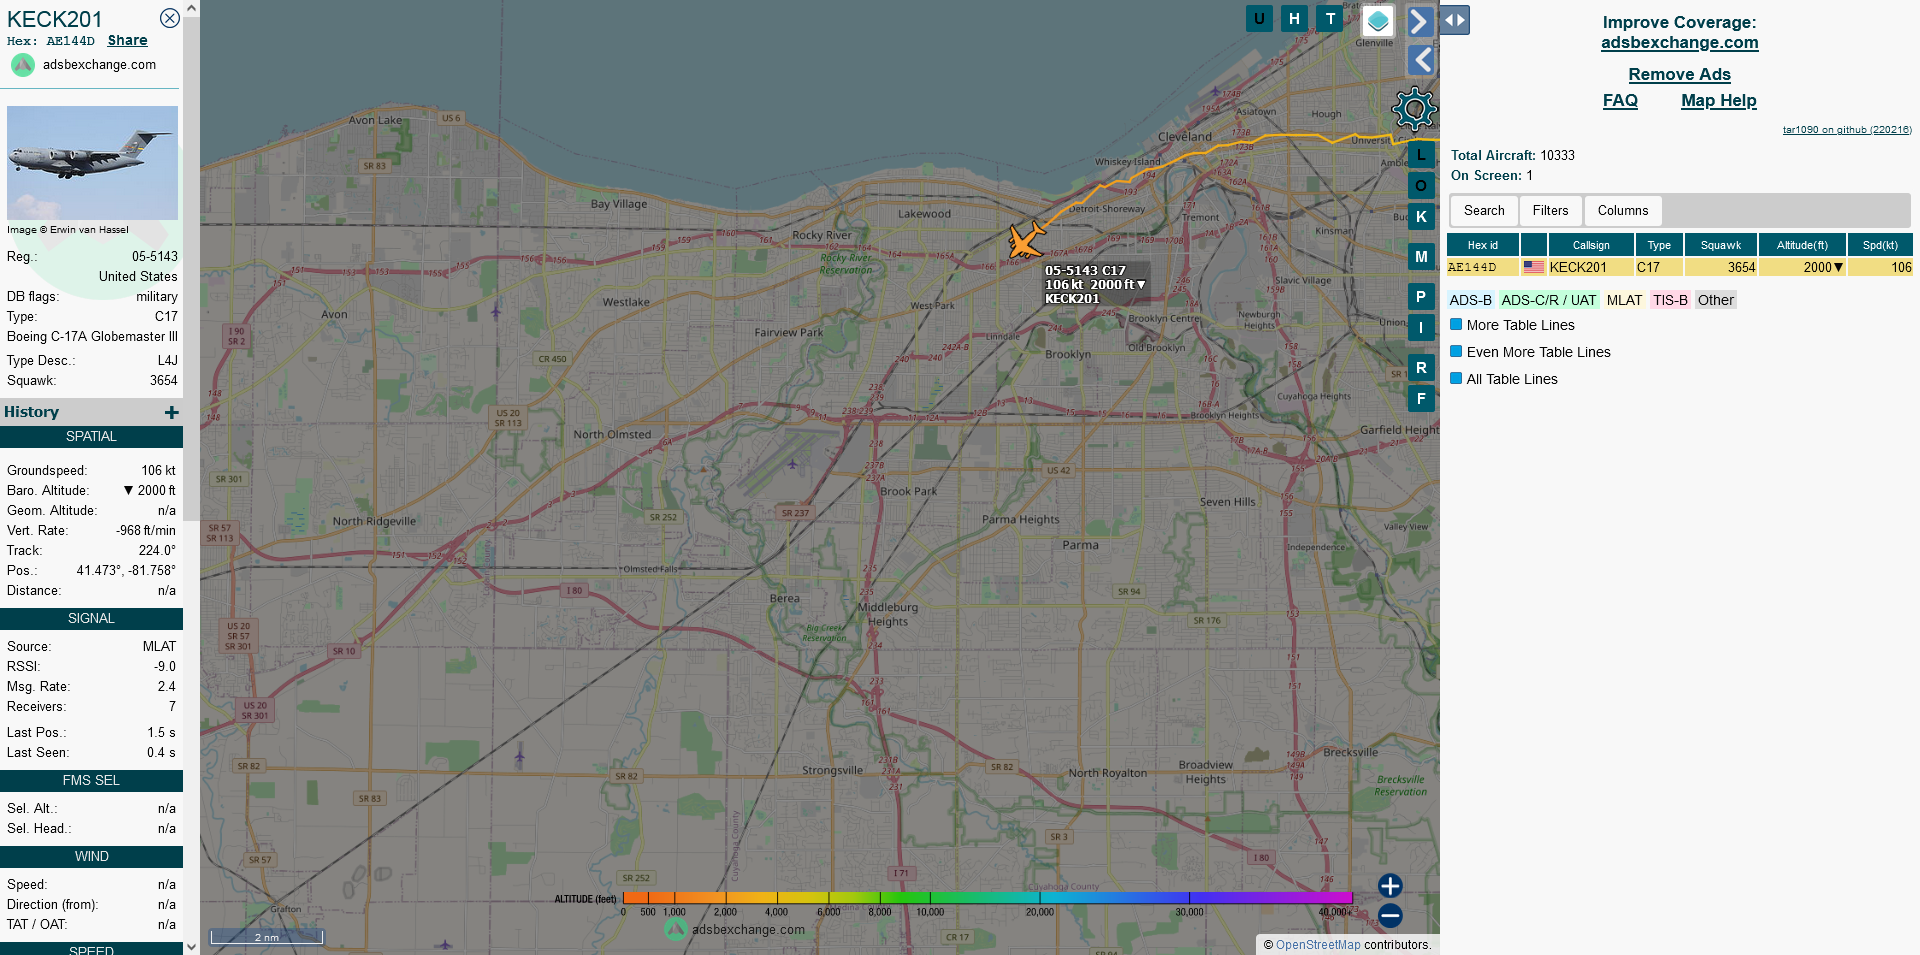Zoom in with the plus button

pos(1390,886)
